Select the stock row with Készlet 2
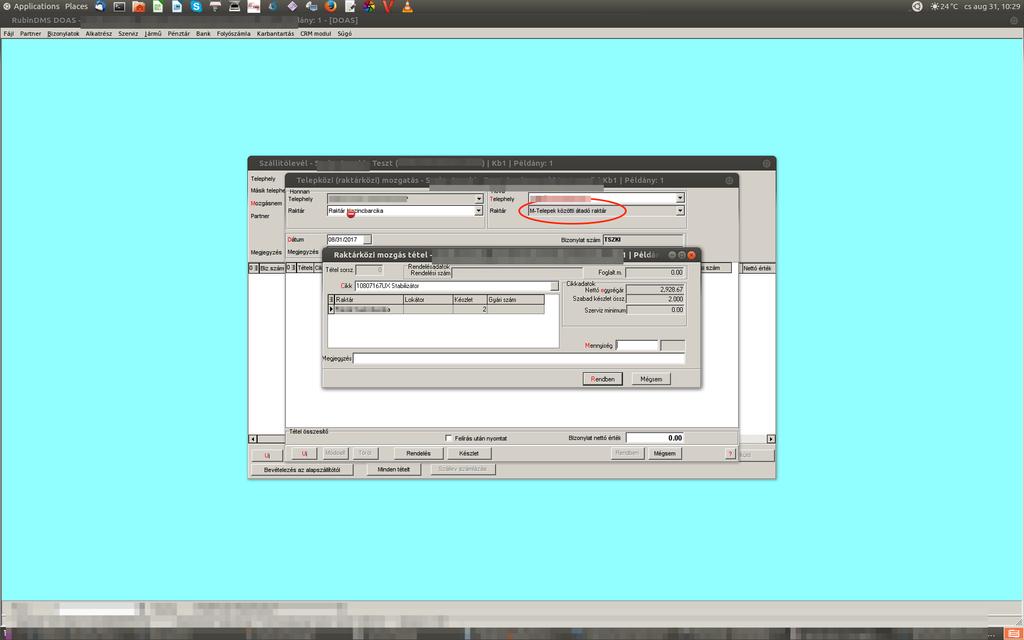 click(436, 310)
